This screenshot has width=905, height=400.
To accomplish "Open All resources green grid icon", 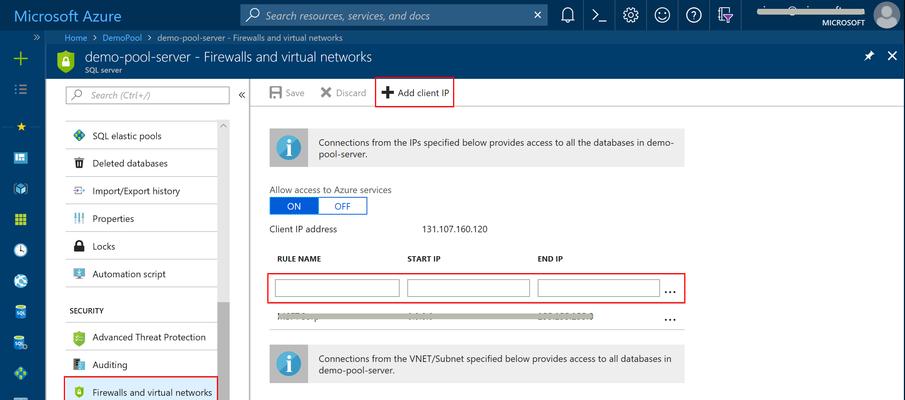I will [21, 219].
